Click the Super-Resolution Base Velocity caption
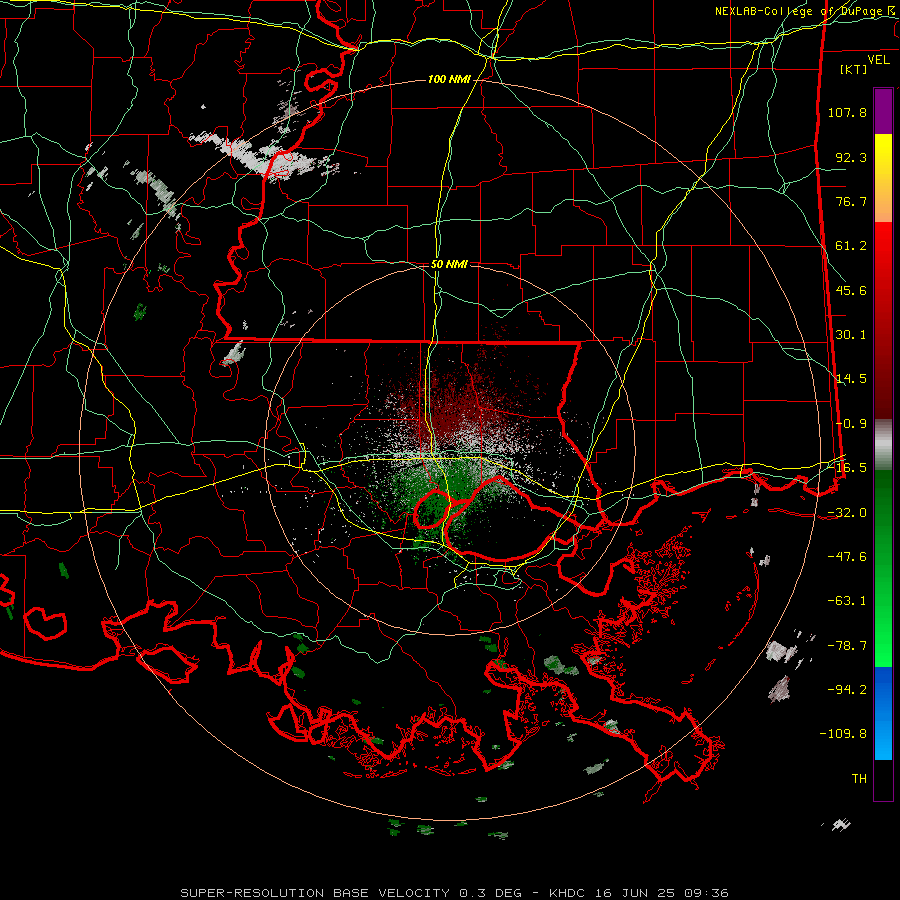 pos(454,893)
